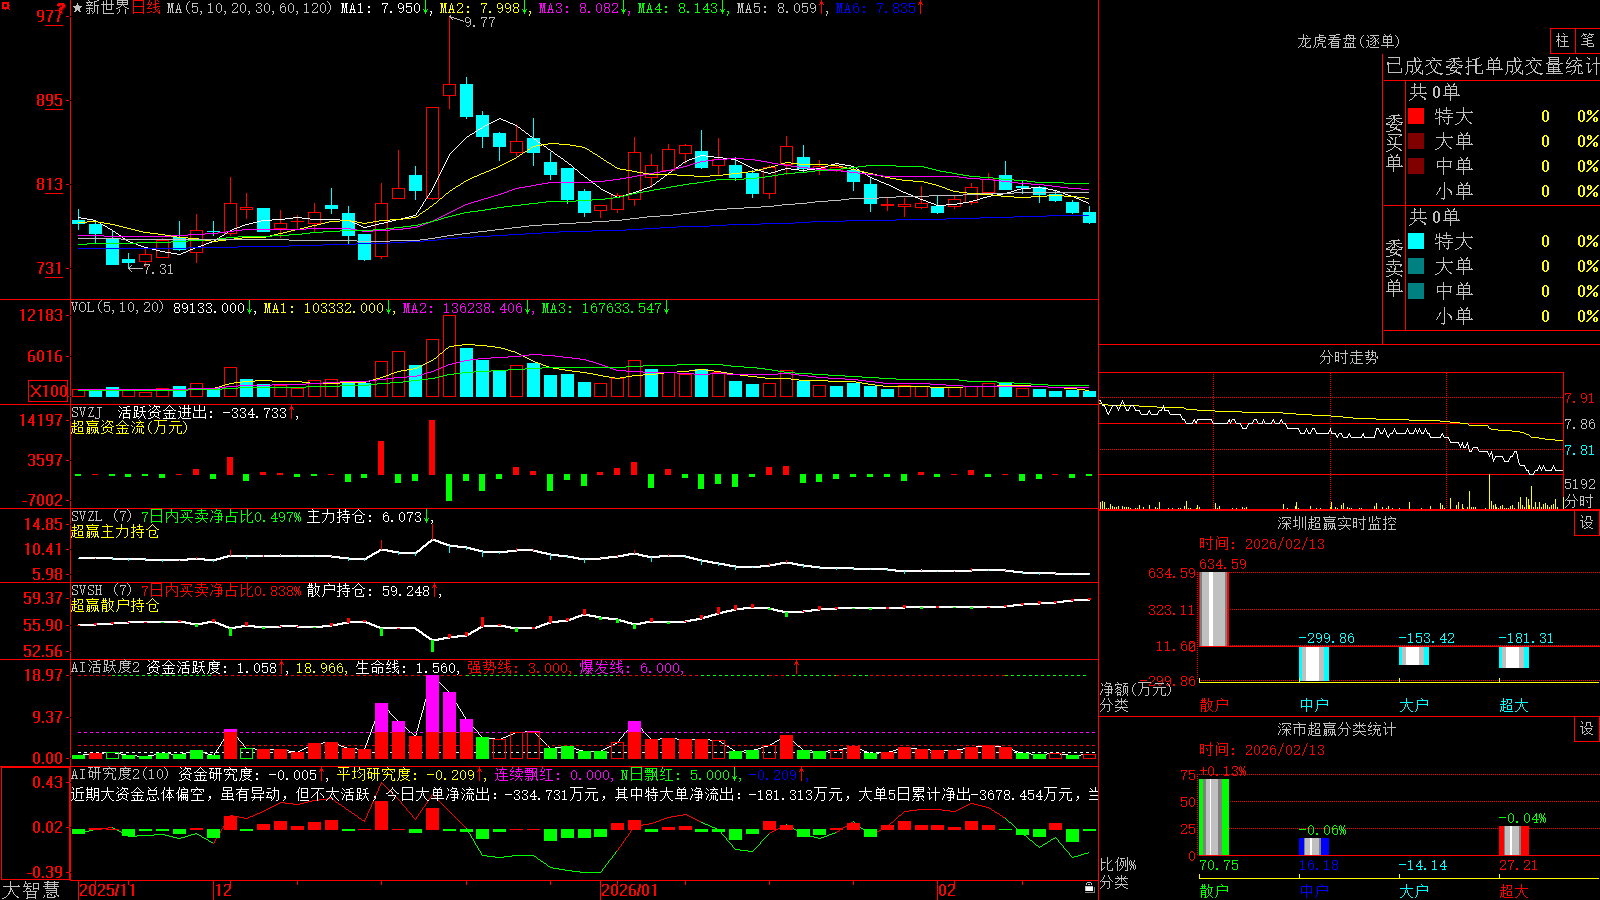This screenshot has height=900, width=1600.
Task: Click the teal 大单 sell-order swatch
Action: pos(1416,266)
